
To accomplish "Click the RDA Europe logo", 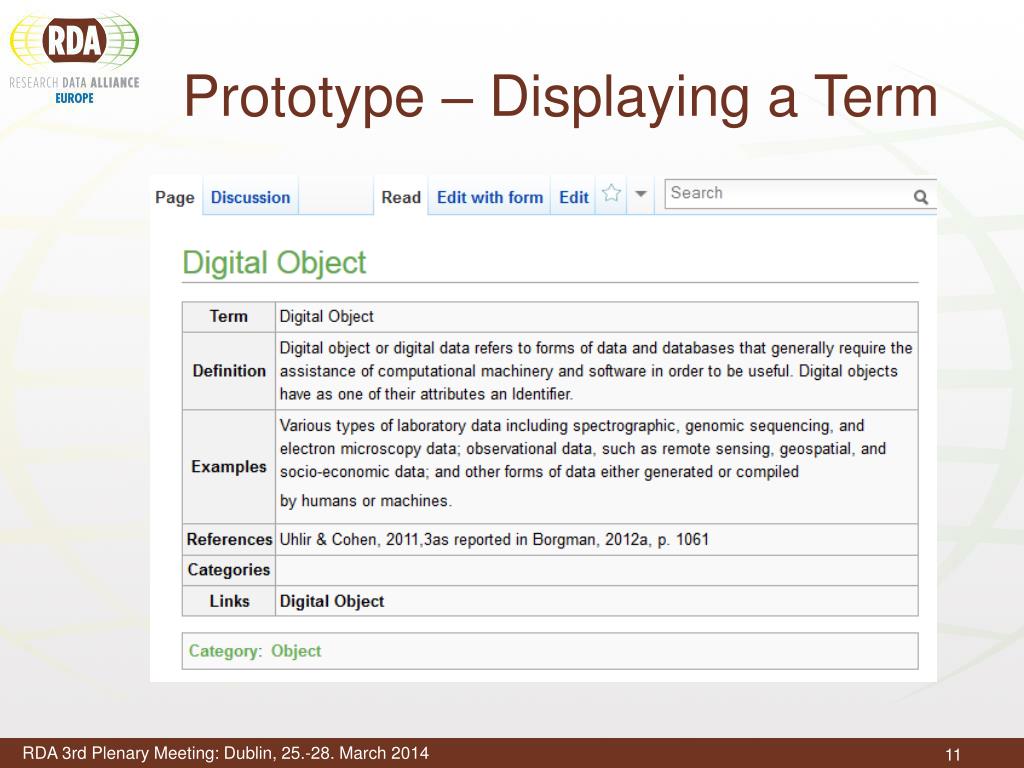I will [74, 59].
